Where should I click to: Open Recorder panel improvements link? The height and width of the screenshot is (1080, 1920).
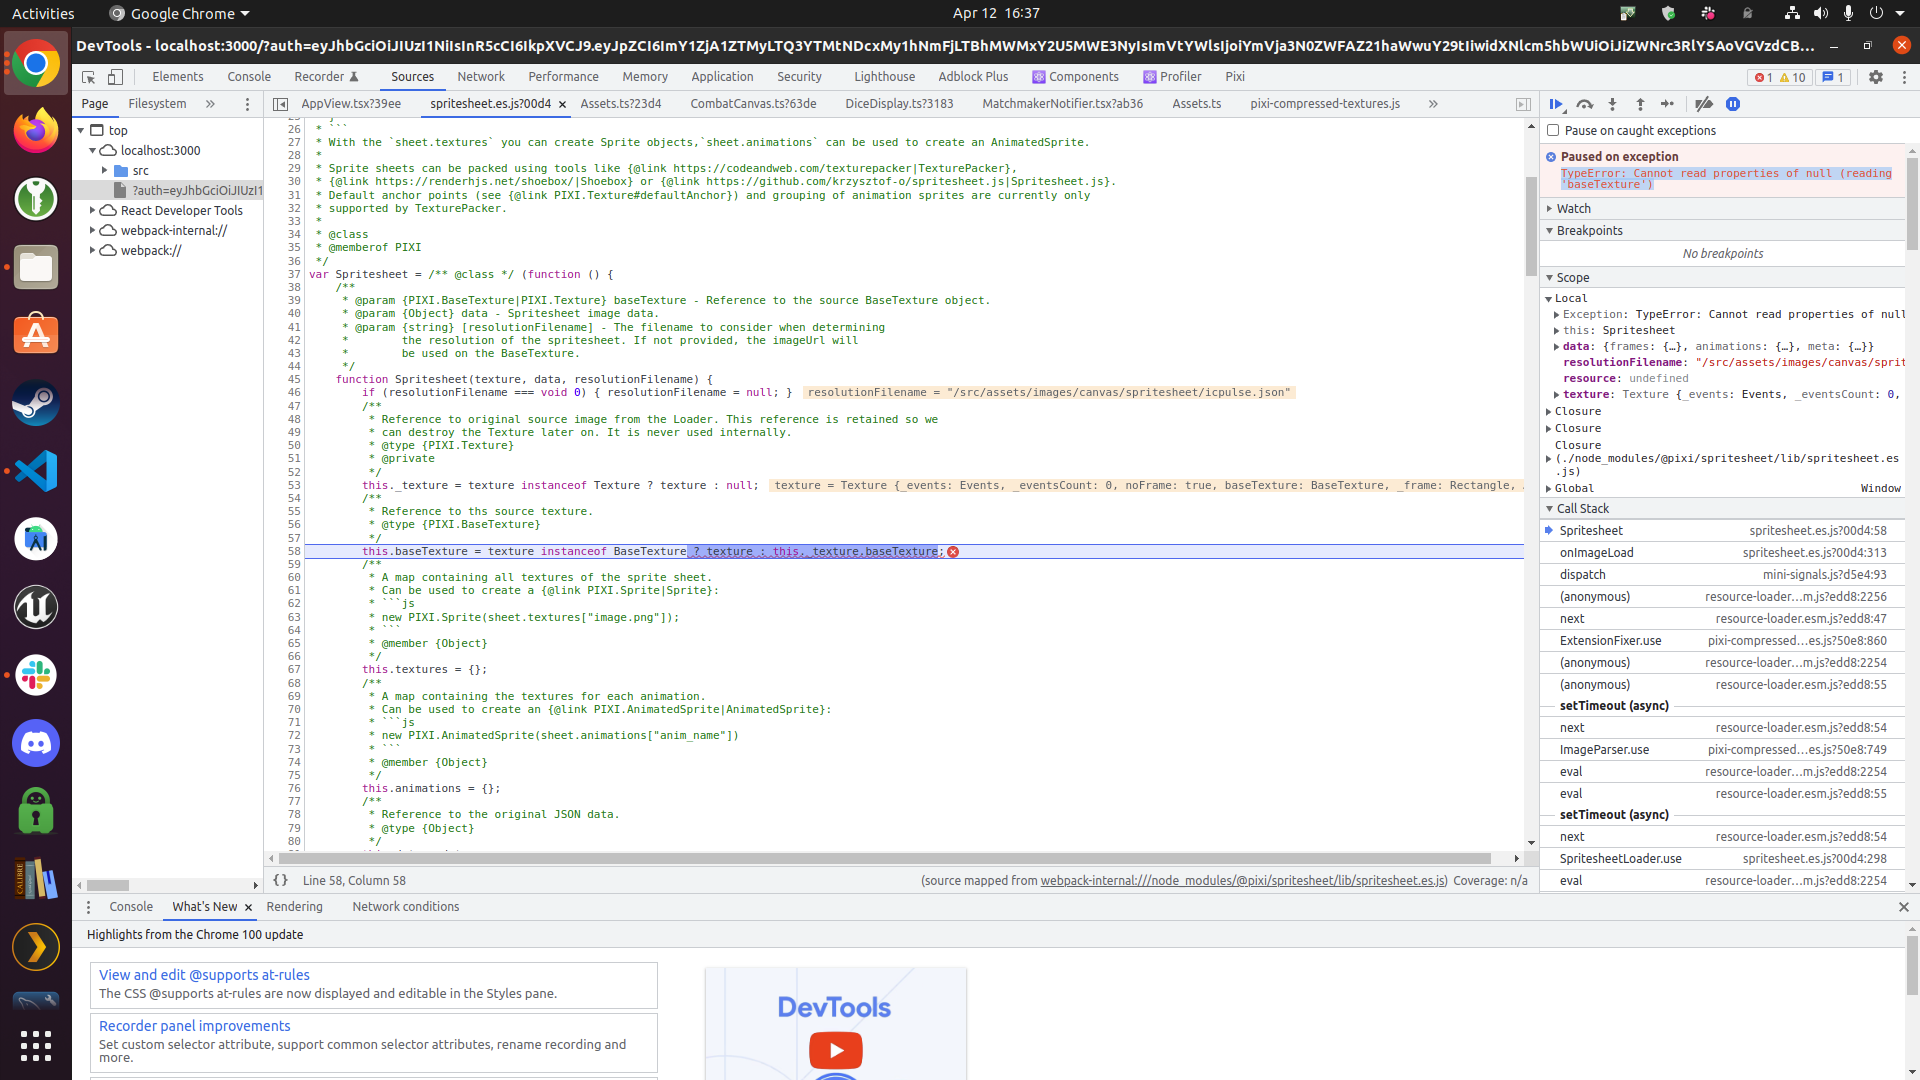[x=195, y=1026]
